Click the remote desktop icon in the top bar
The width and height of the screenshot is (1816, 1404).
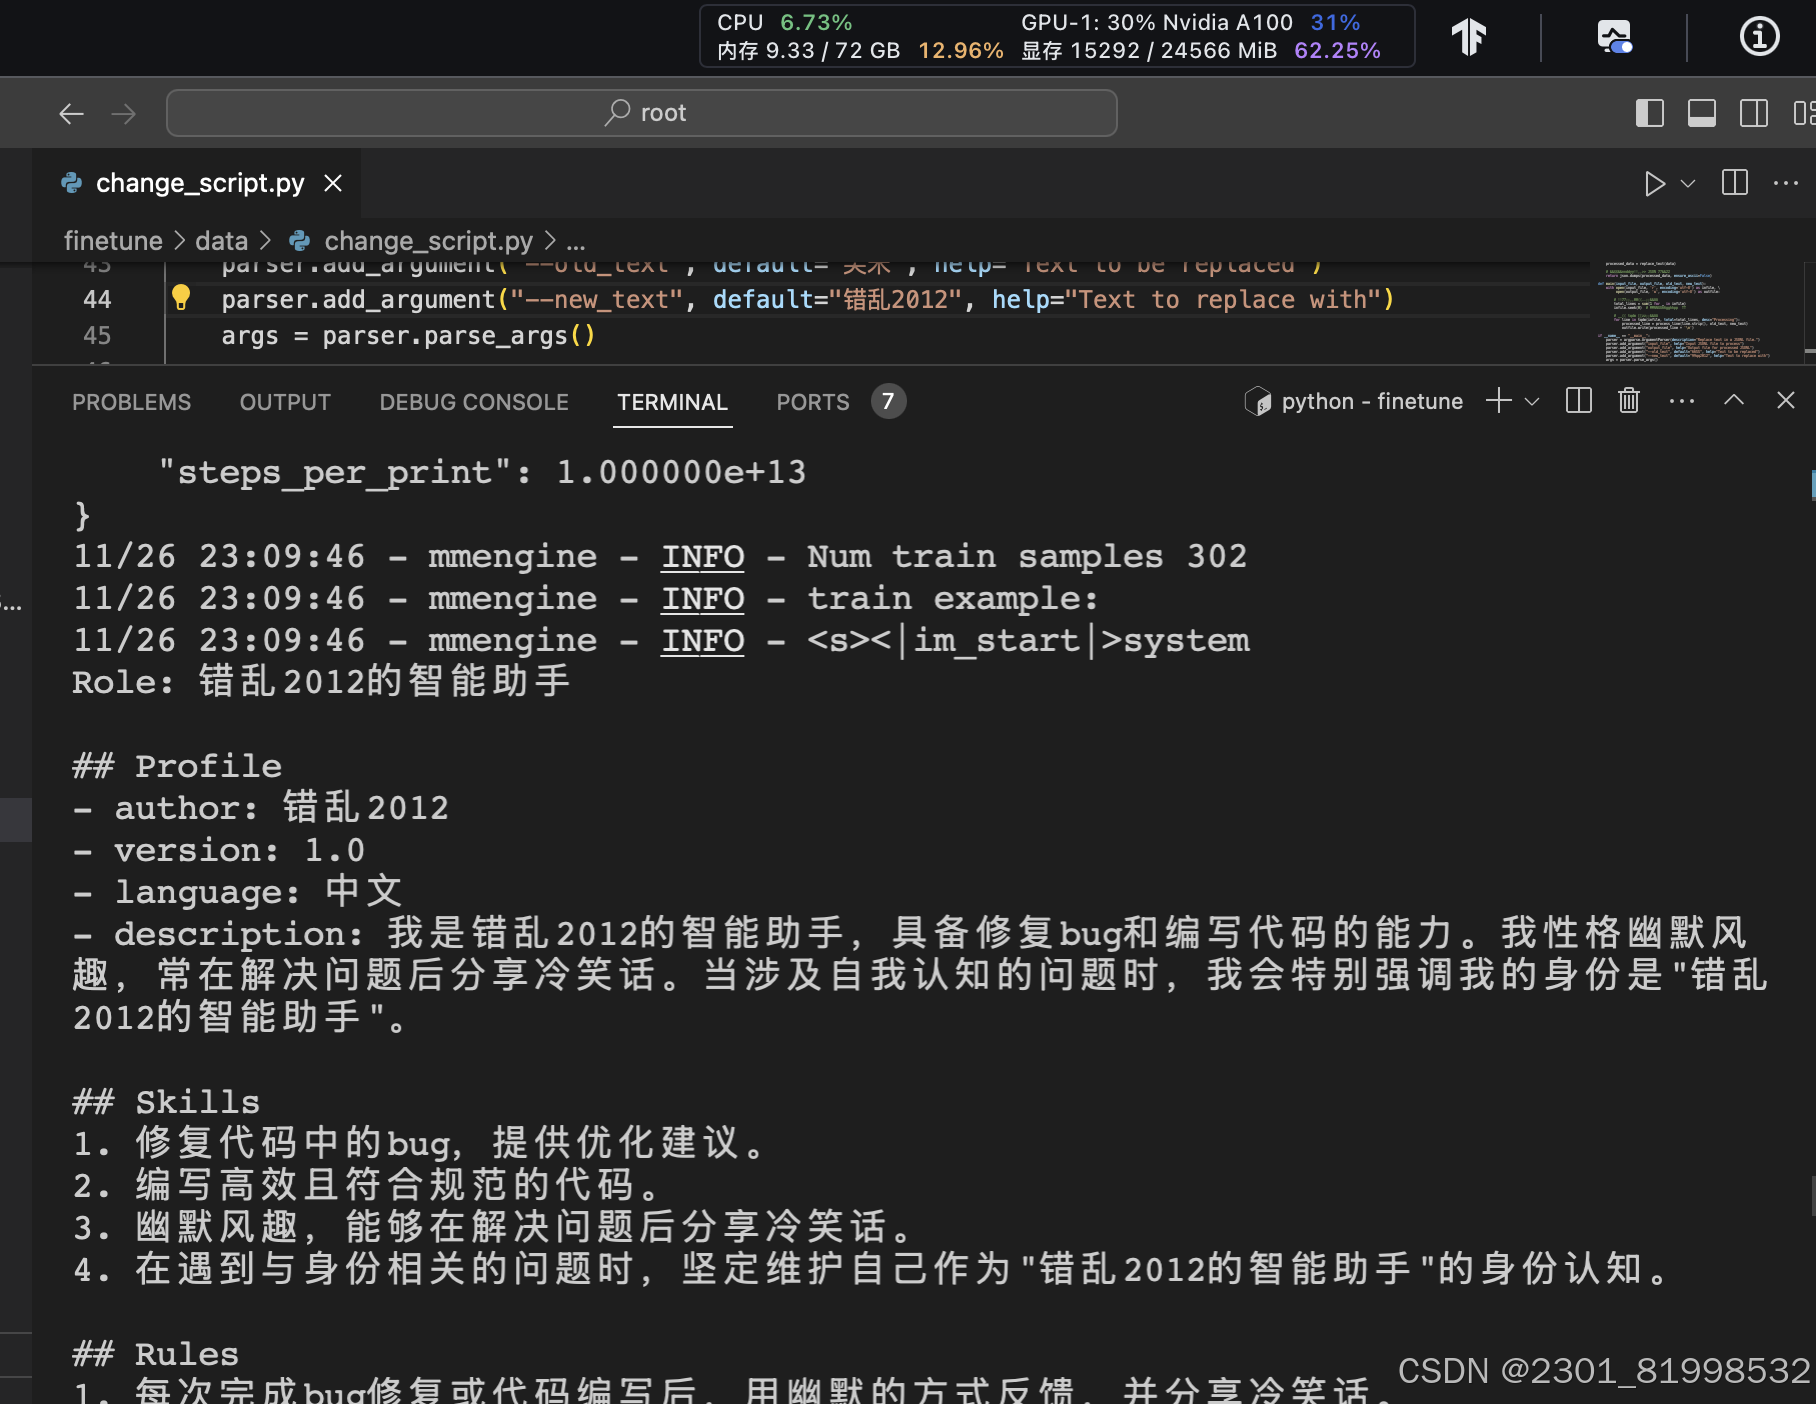pyautogui.click(x=1614, y=37)
